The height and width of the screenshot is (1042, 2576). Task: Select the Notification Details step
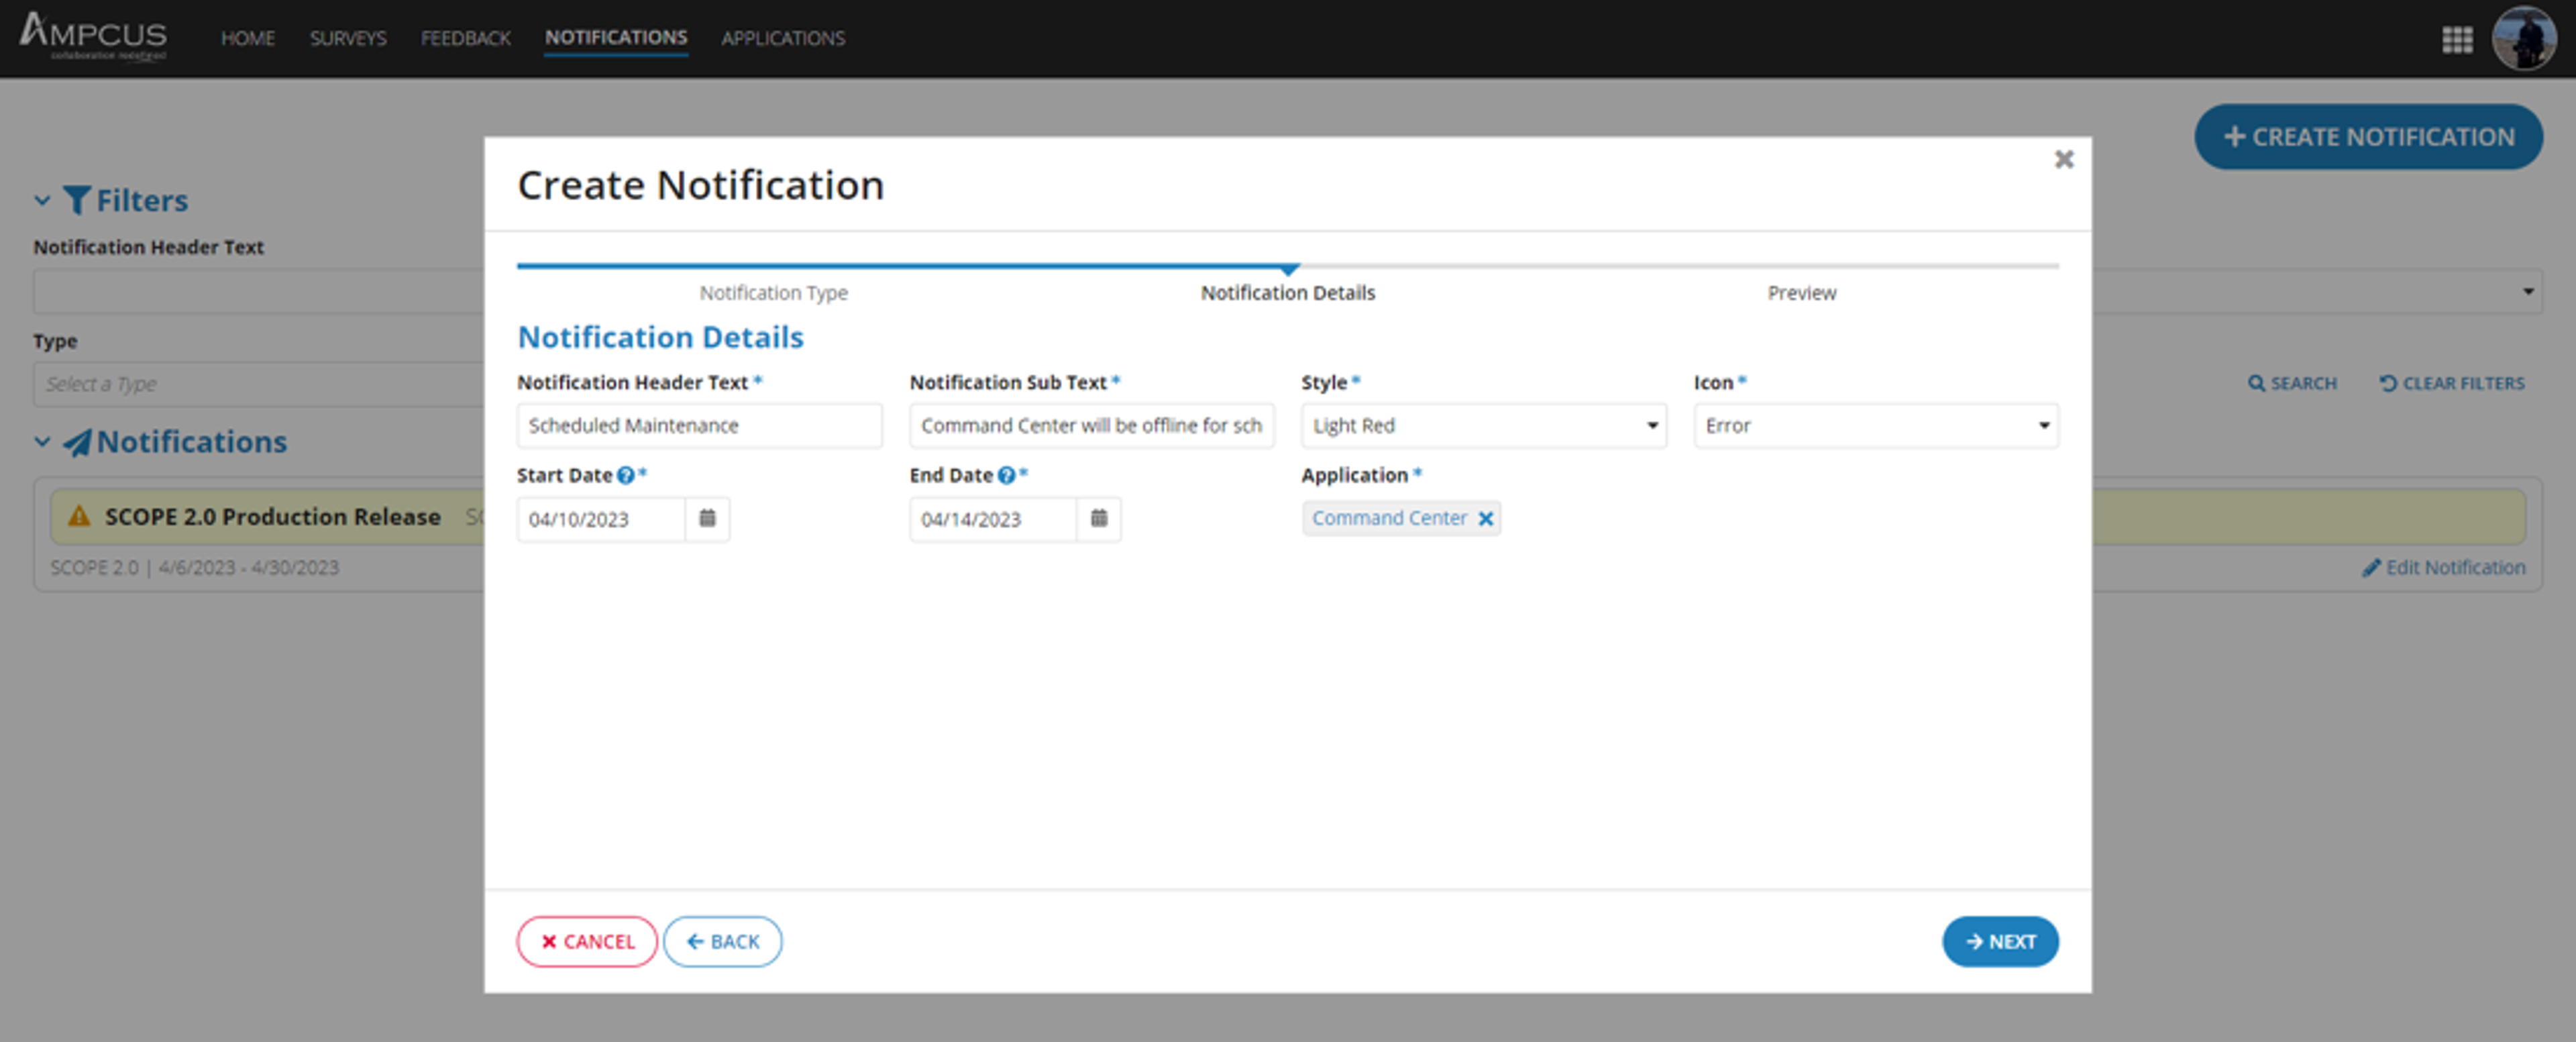[1287, 293]
